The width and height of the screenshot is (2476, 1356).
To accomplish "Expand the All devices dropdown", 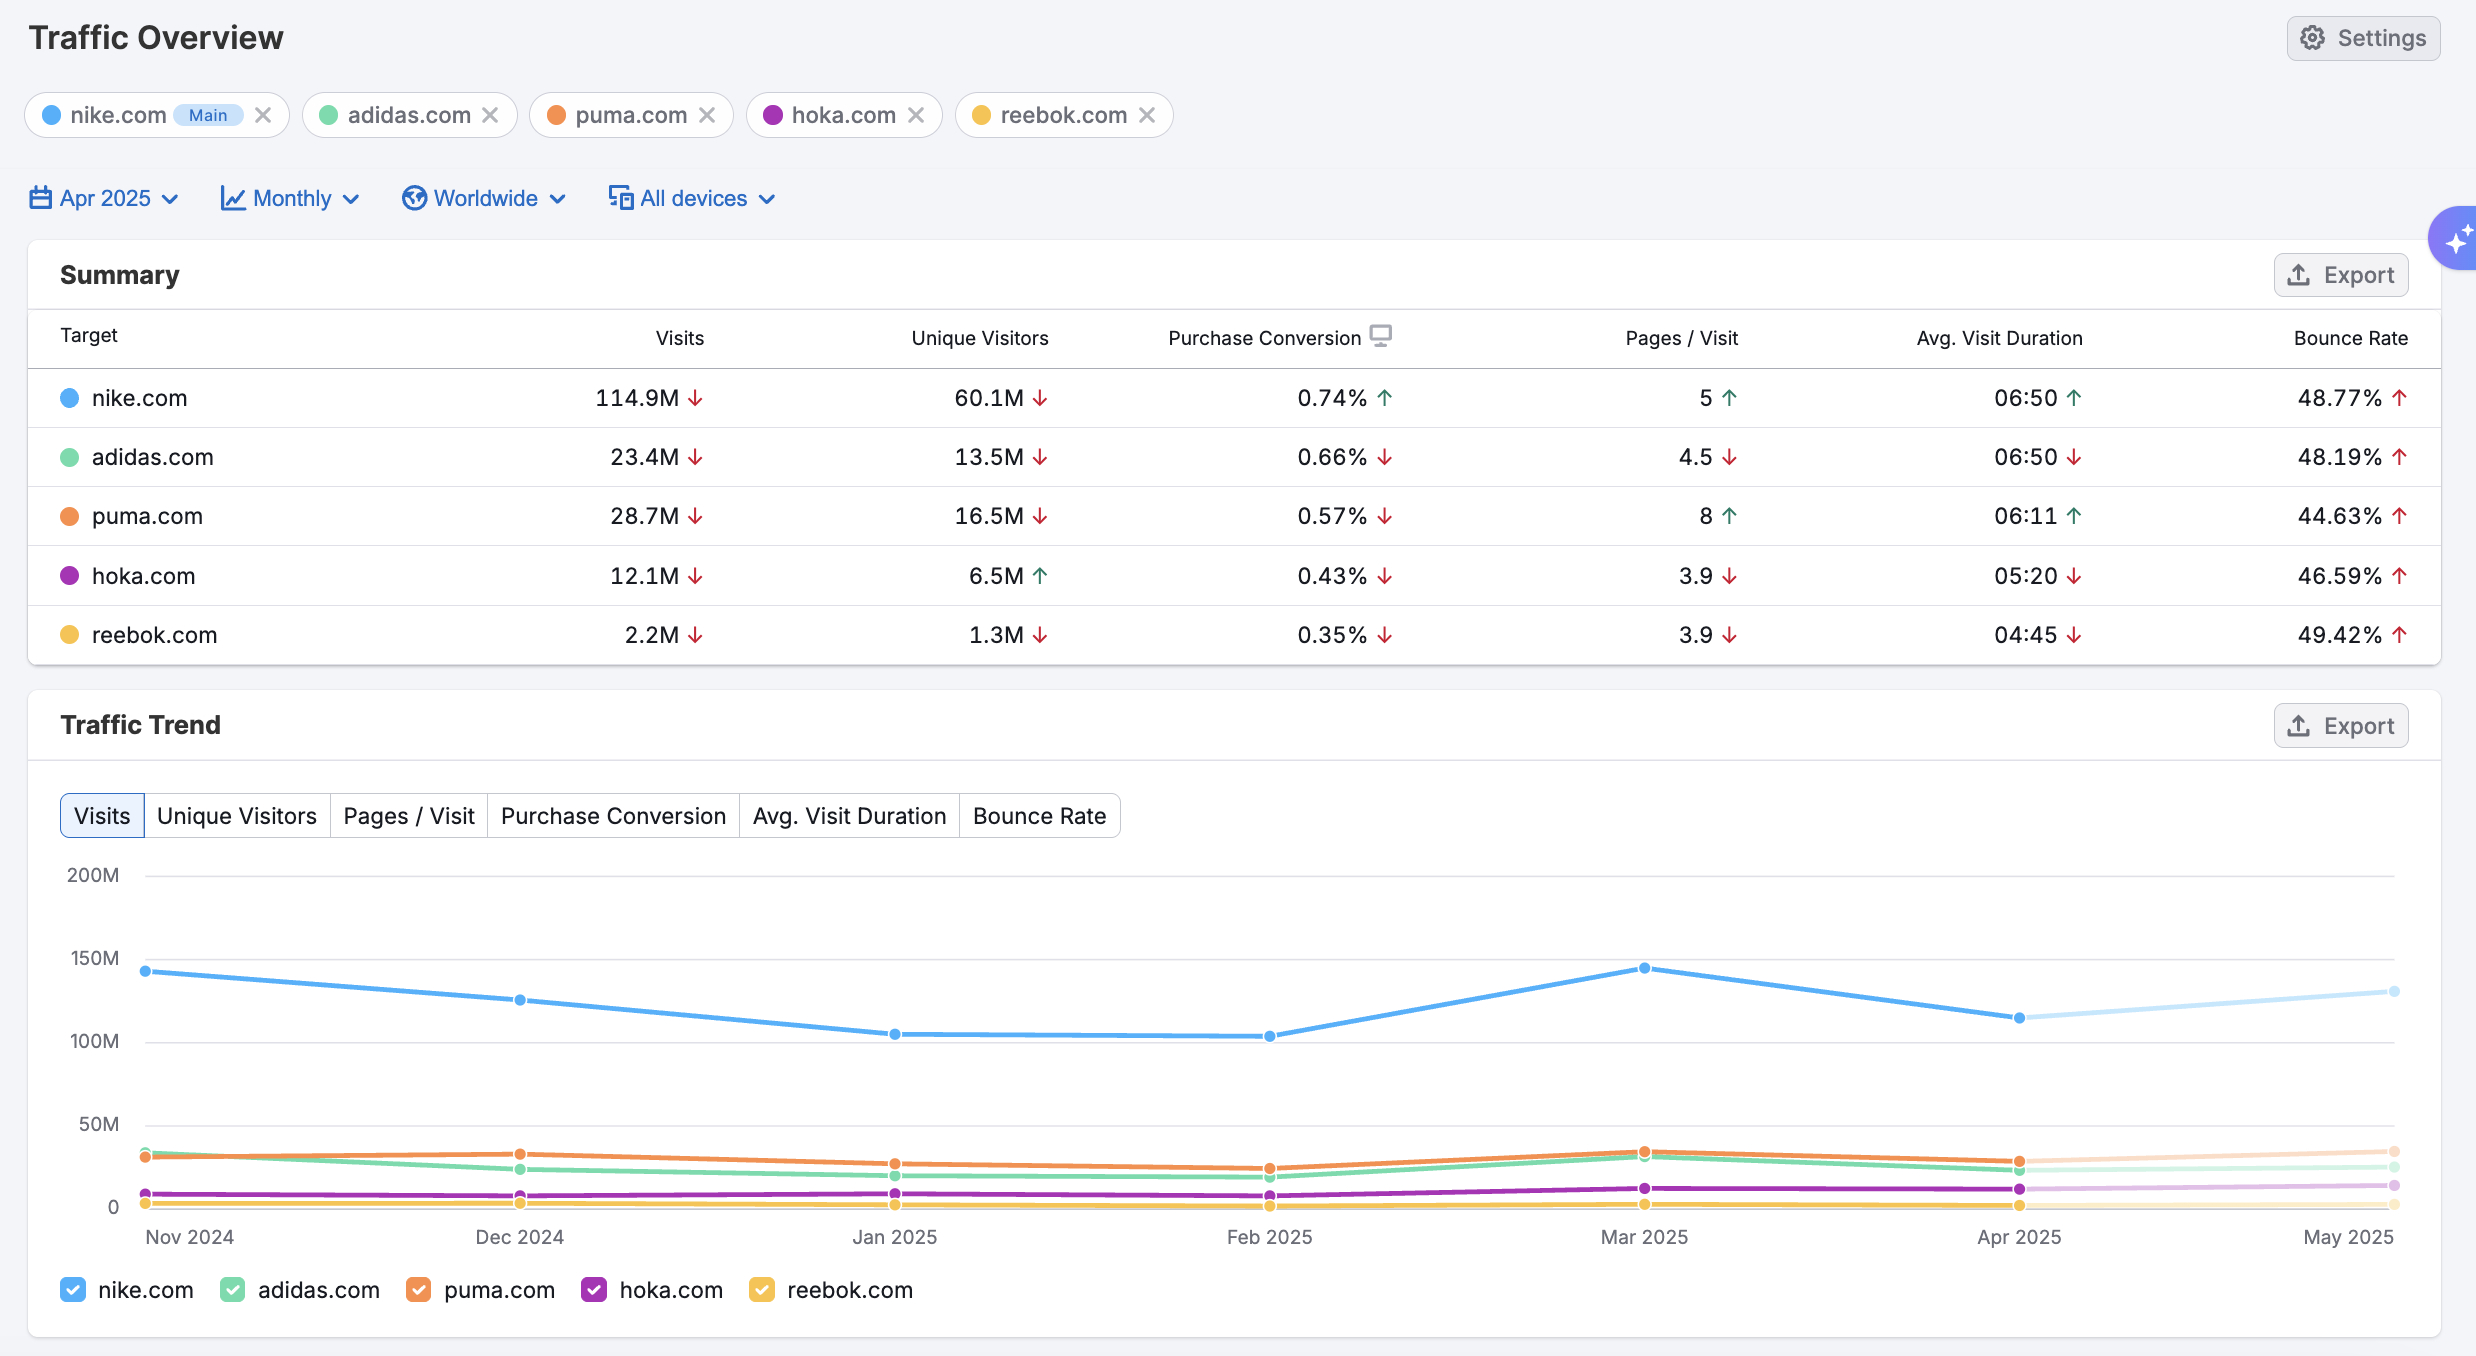I will click(693, 198).
